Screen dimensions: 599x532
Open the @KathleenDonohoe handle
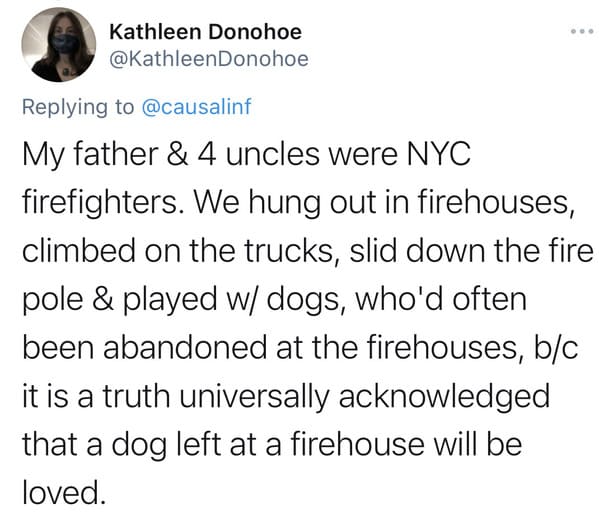click(209, 59)
